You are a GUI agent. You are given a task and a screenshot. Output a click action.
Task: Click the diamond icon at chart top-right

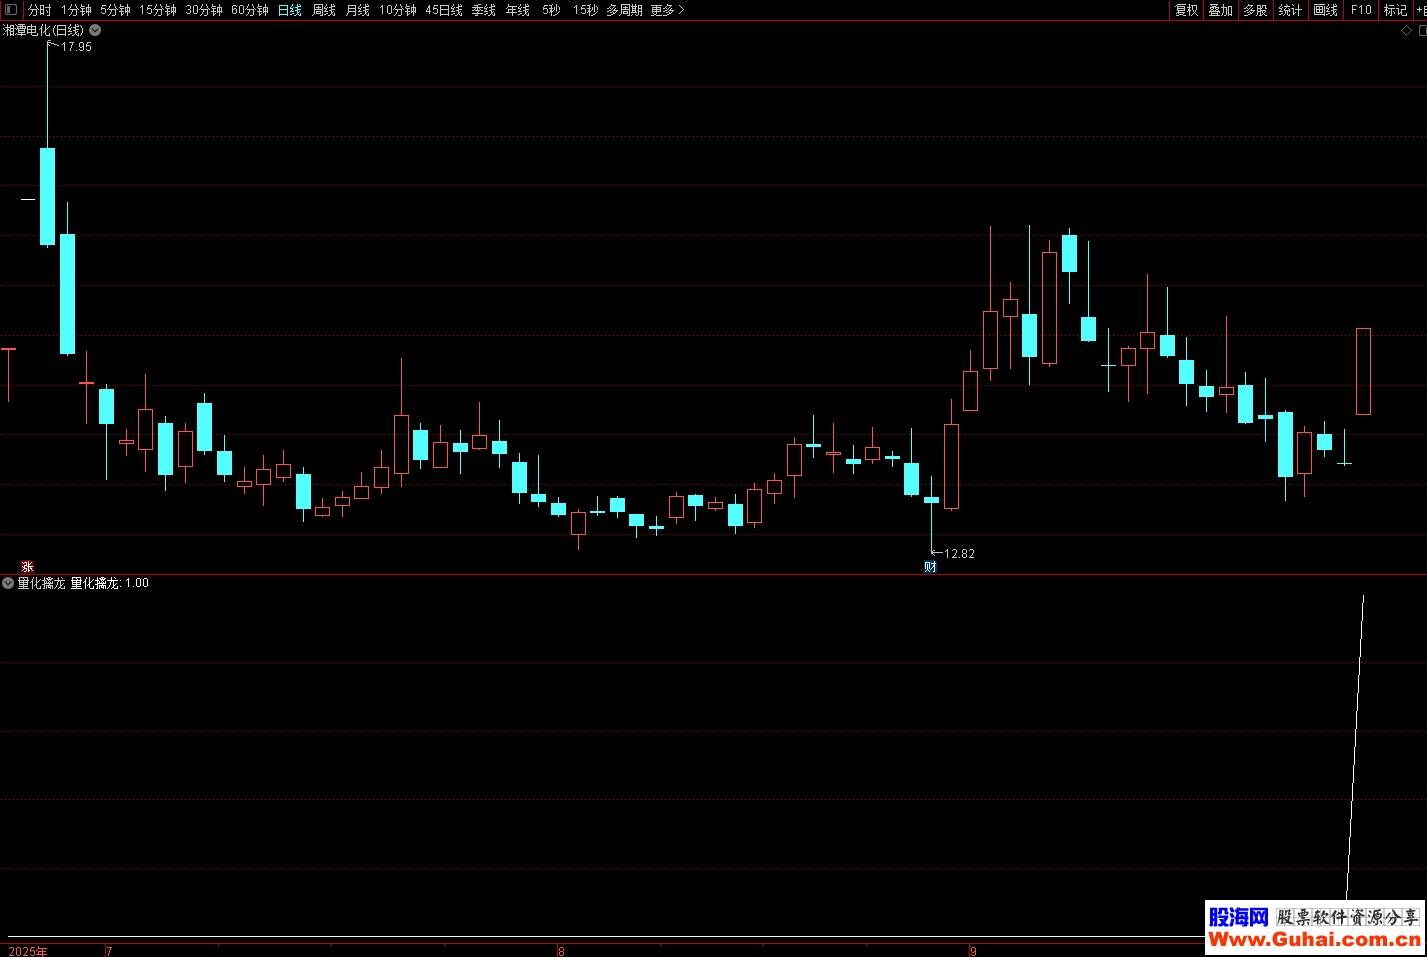point(1406,31)
